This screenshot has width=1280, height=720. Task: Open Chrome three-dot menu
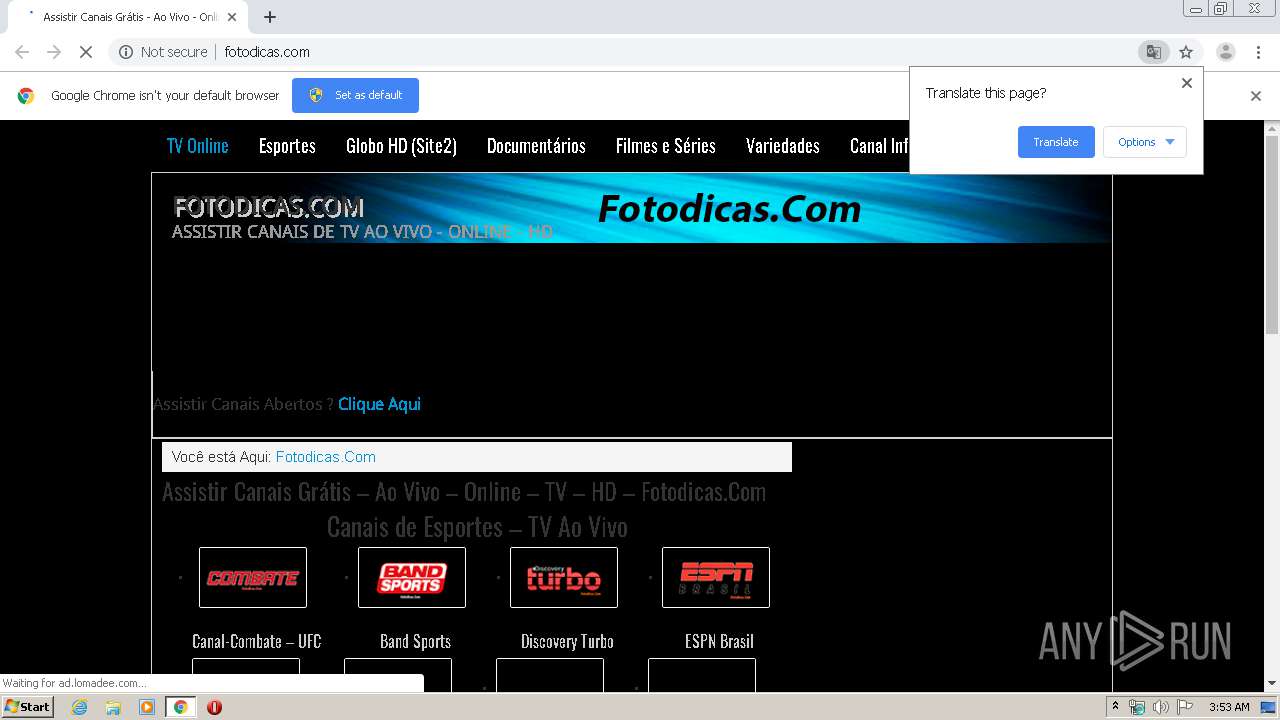point(1258,52)
